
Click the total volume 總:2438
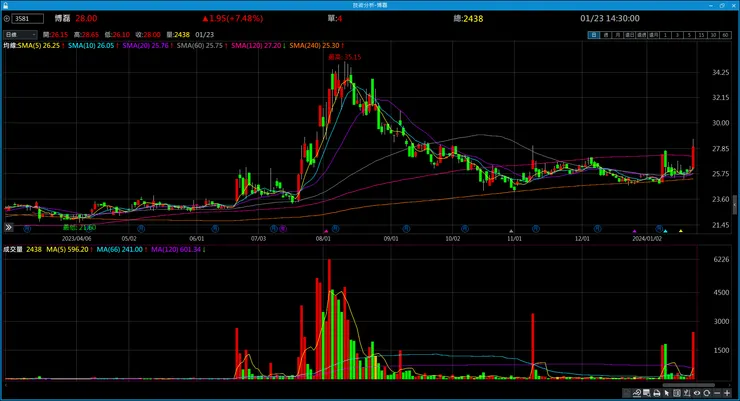[x=468, y=18]
